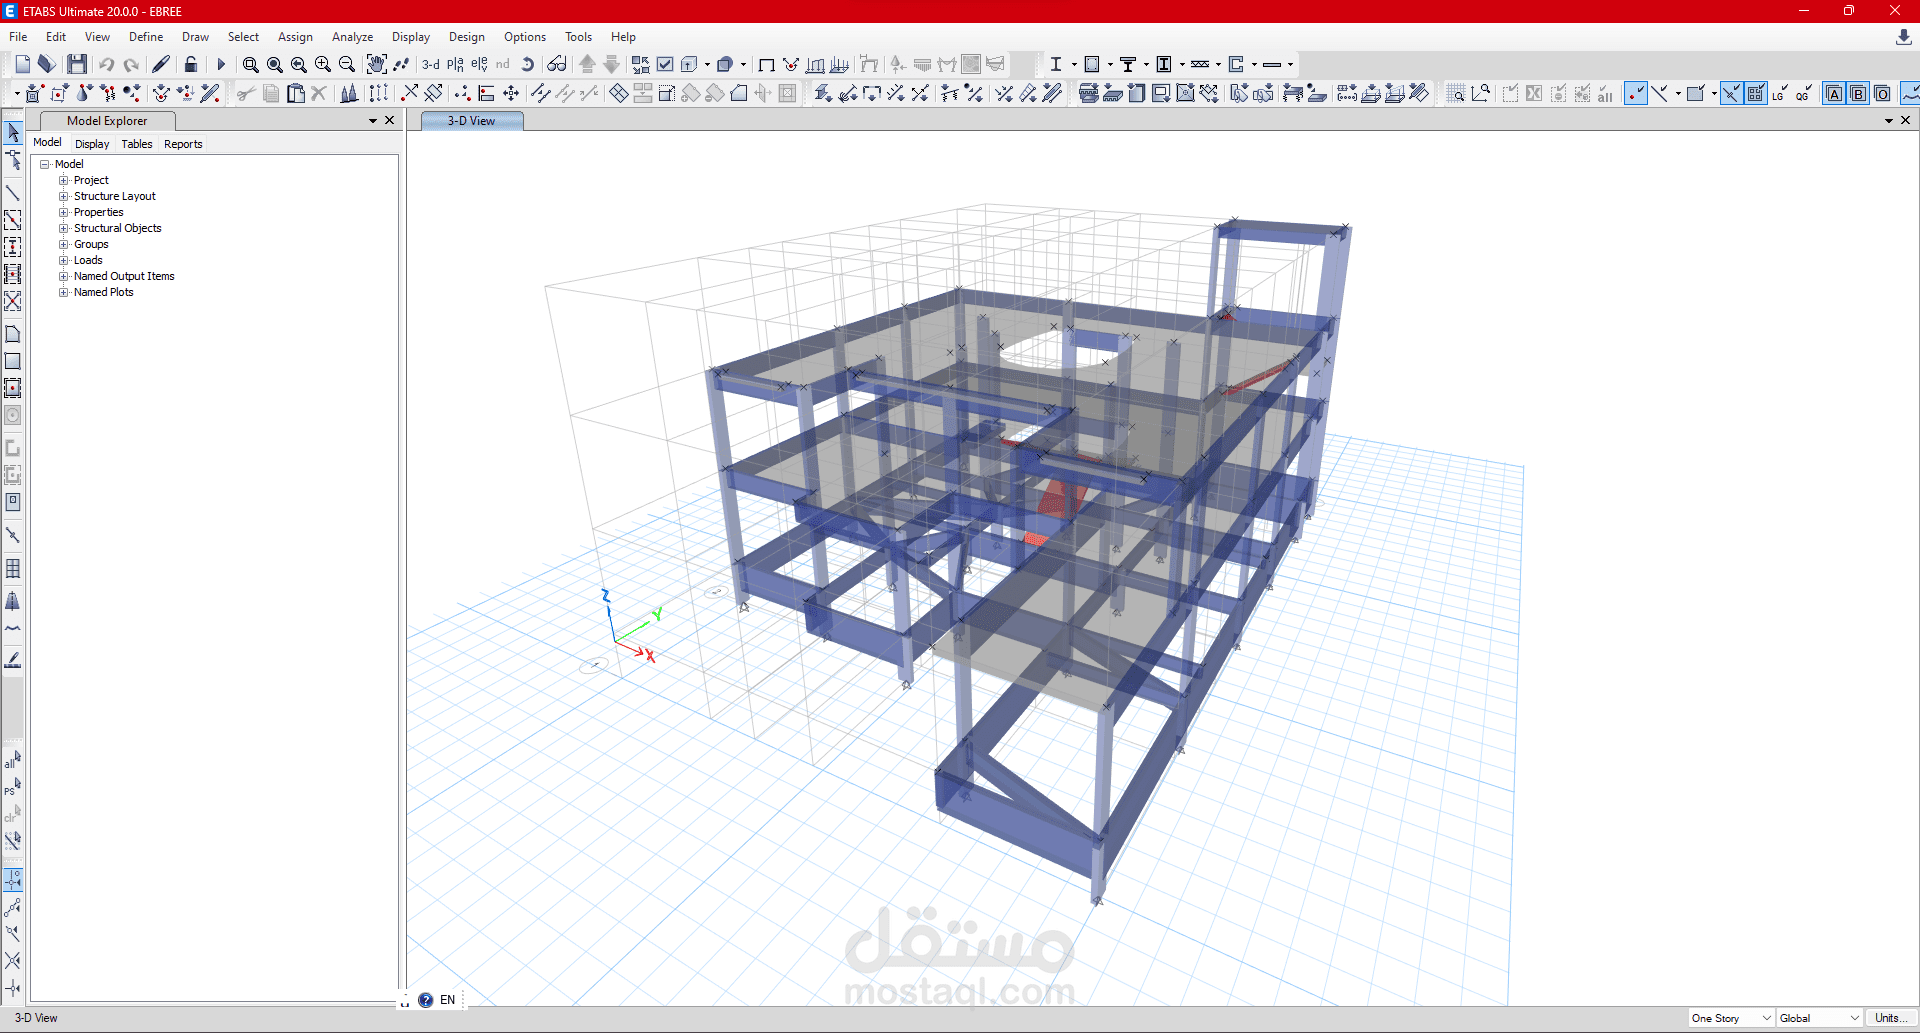Close the Model Explorer panel
Image resolution: width=1920 pixels, height=1033 pixels.
click(390, 120)
